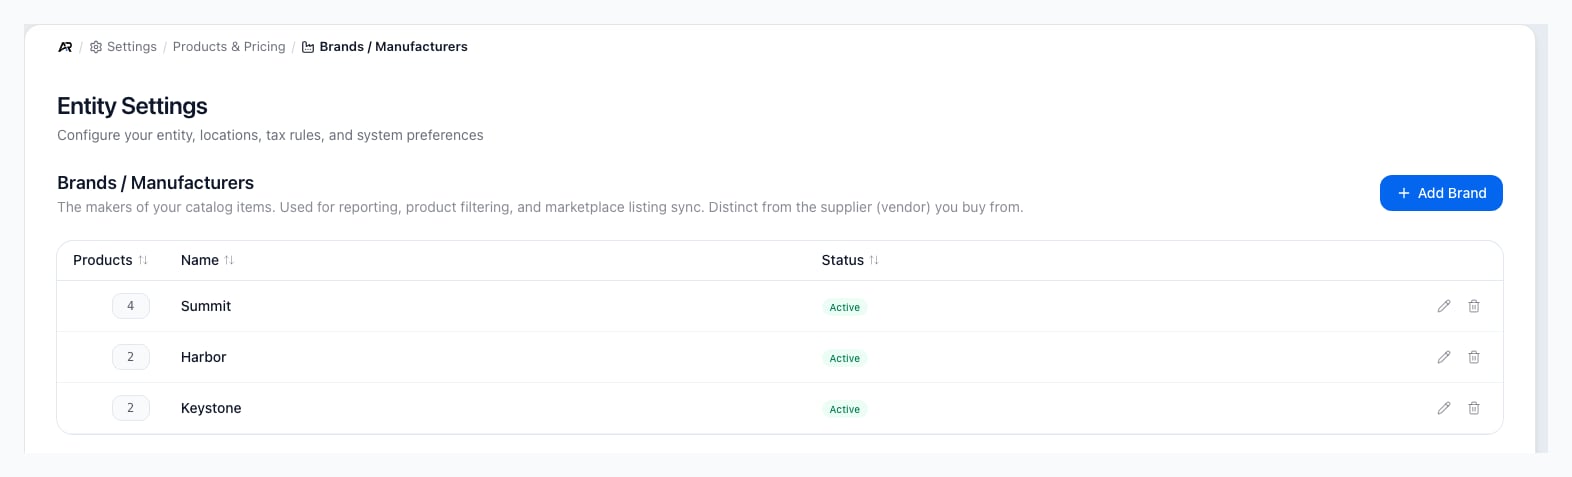Click the factory icon beside Brands / Manufacturers
Image resolution: width=1572 pixels, height=477 pixels.
[308, 47]
